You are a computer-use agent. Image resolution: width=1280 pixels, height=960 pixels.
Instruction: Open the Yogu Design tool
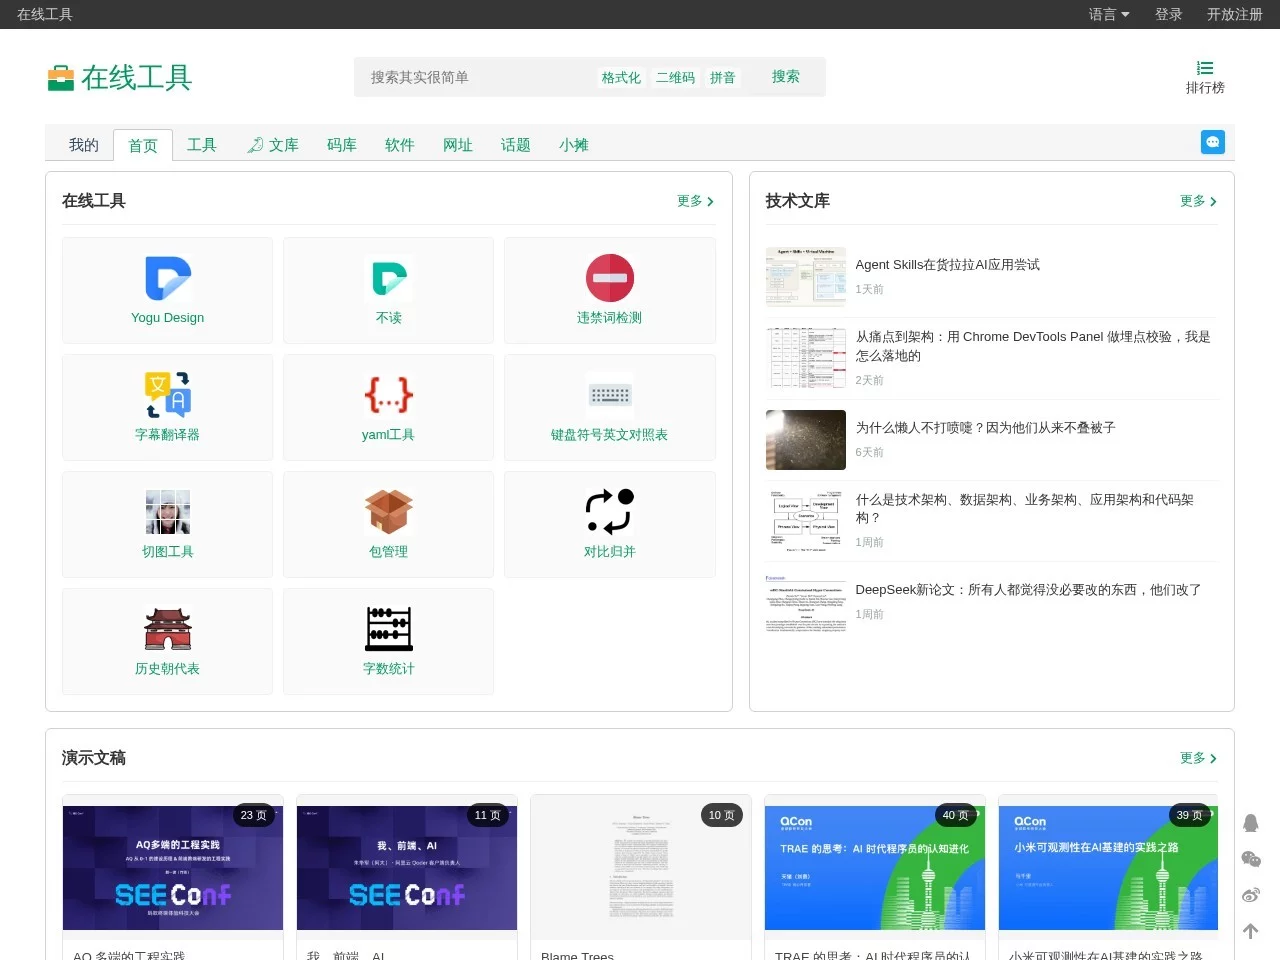[167, 290]
